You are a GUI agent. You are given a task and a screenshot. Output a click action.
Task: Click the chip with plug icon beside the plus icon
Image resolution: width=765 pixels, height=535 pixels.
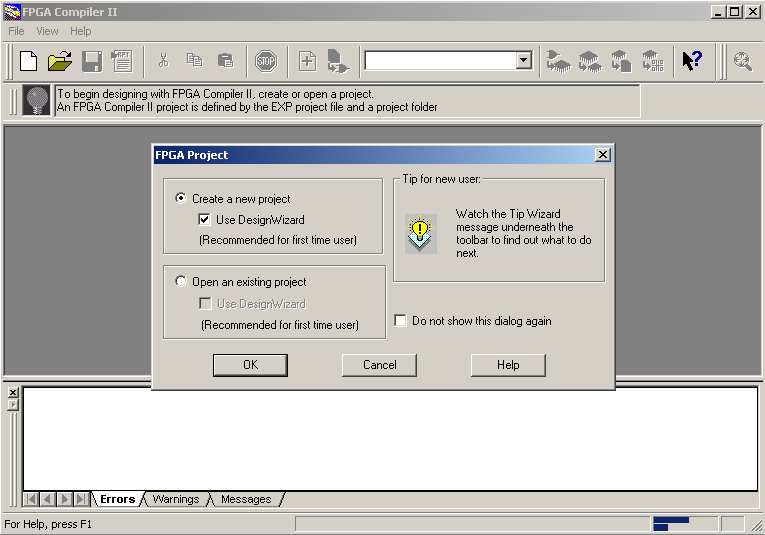tap(338, 61)
